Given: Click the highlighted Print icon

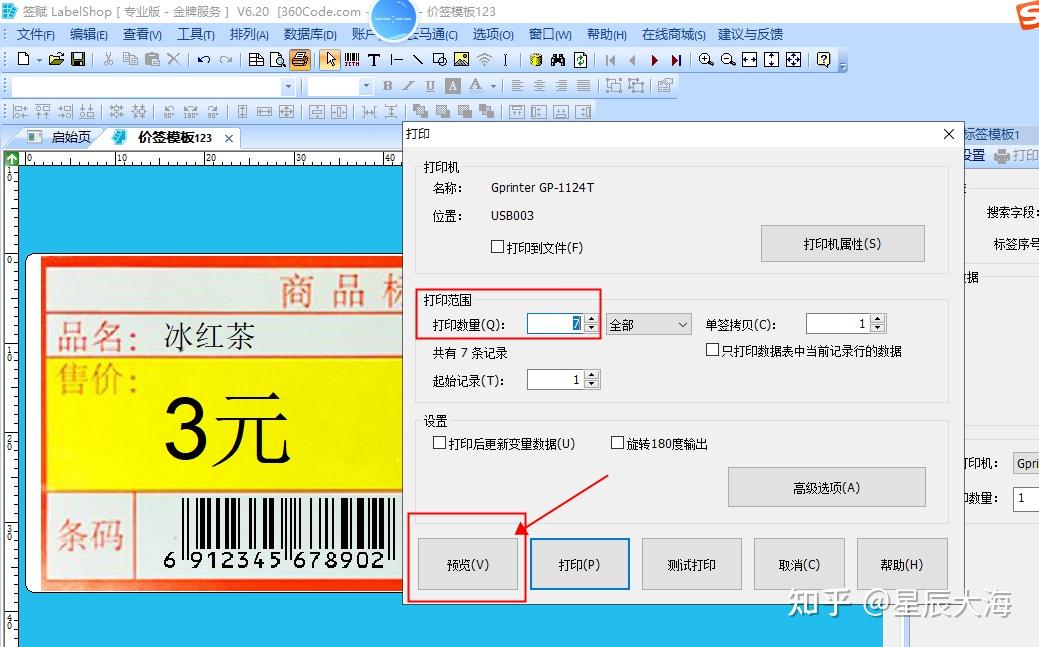Looking at the screenshot, I should (x=300, y=60).
